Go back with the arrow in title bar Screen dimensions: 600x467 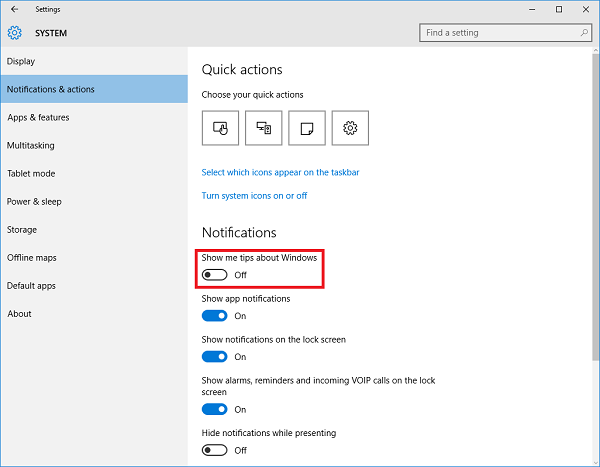[13, 9]
